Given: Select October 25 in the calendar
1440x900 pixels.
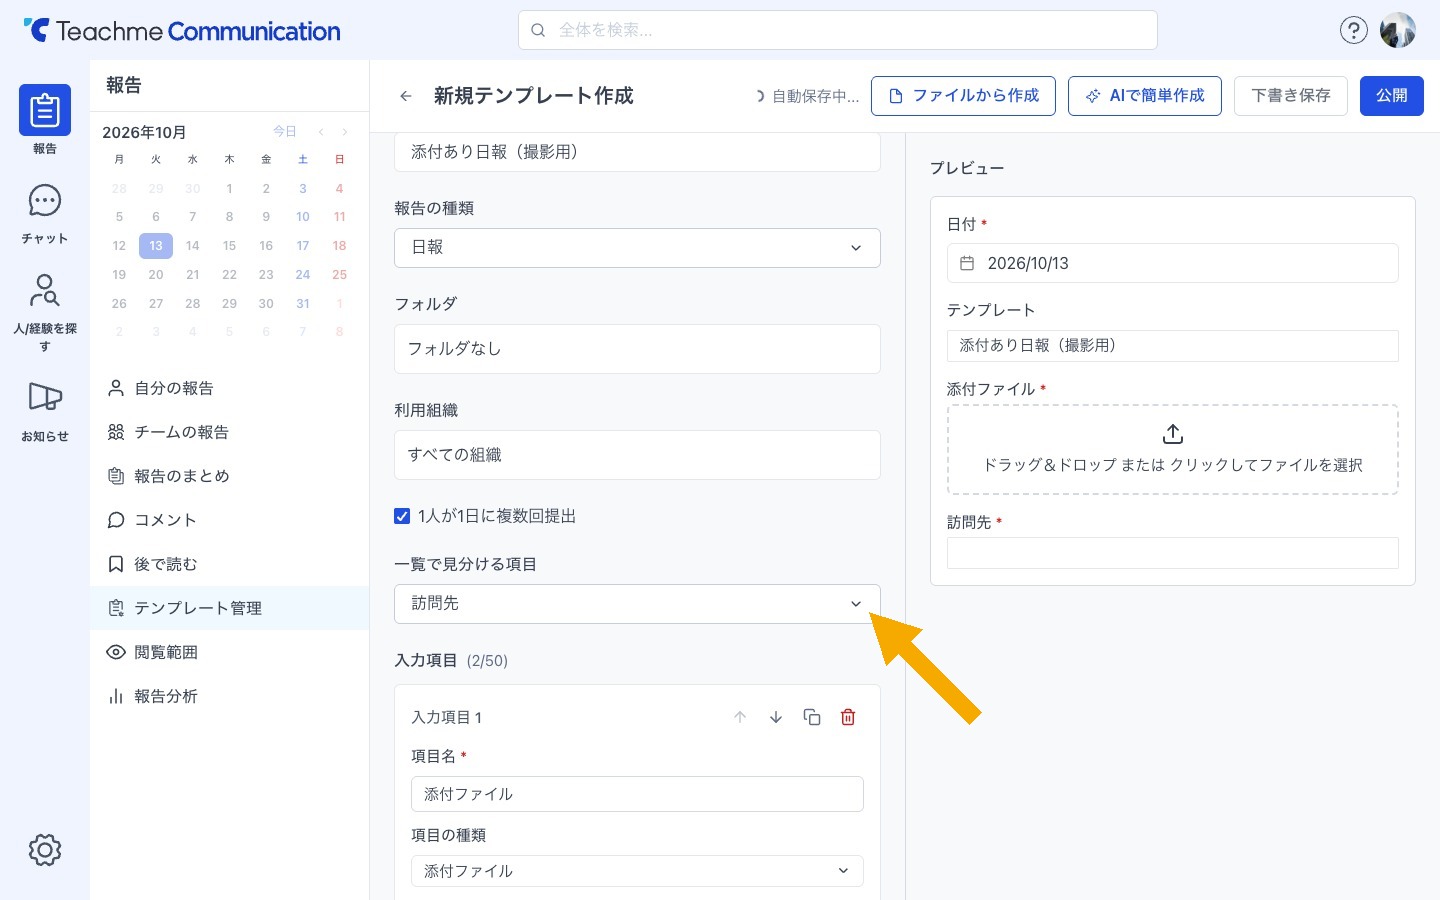Looking at the screenshot, I should click(x=340, y=275).
